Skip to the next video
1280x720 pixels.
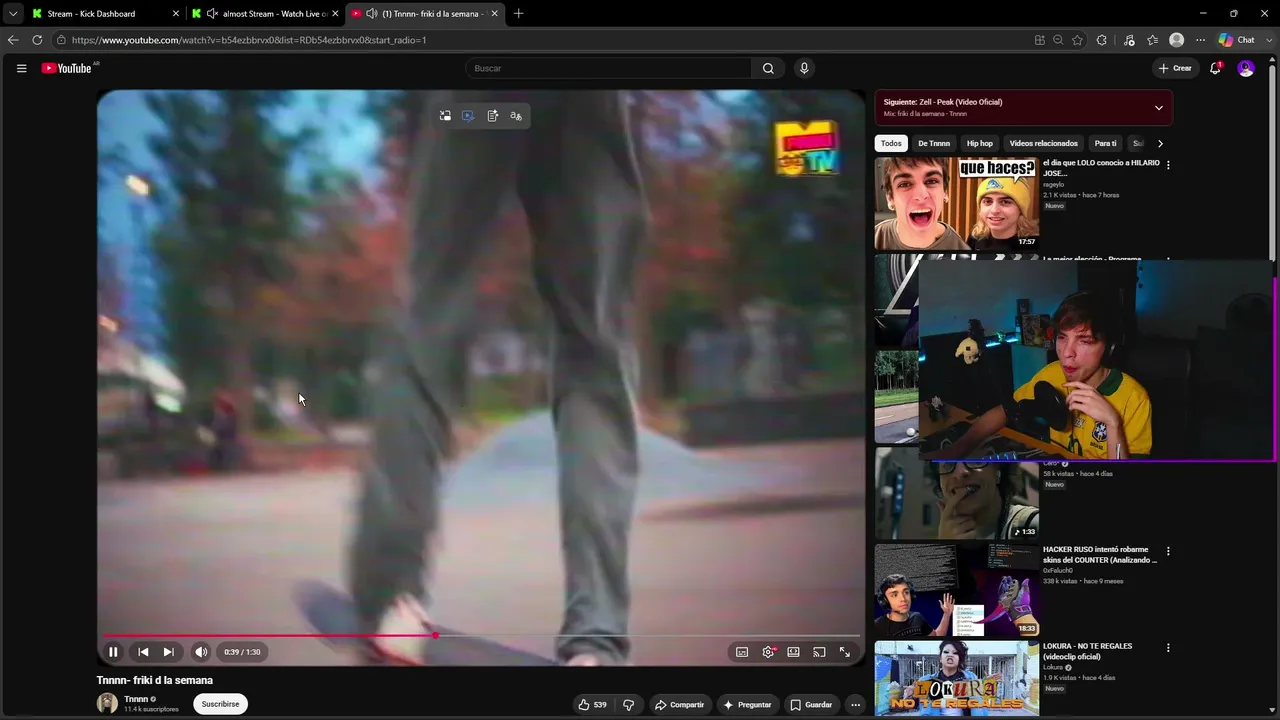coord(168,652)
